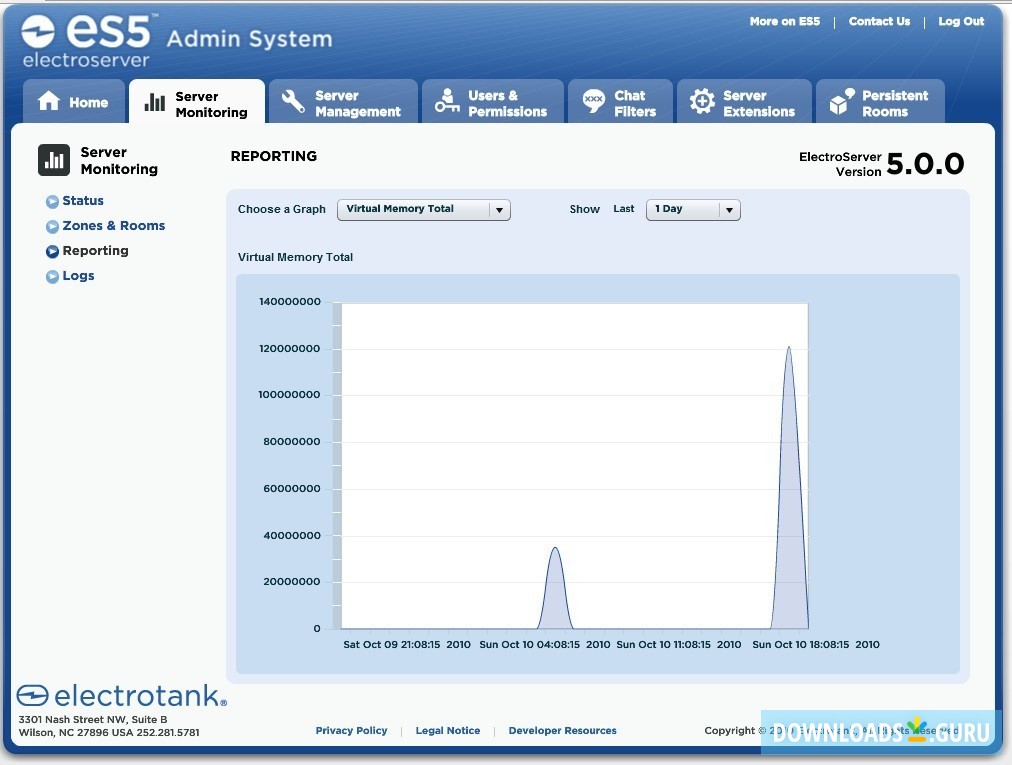Switch to the Chat Filters tab
This screenshot has width=1012, height=765.
coord(634,104)
